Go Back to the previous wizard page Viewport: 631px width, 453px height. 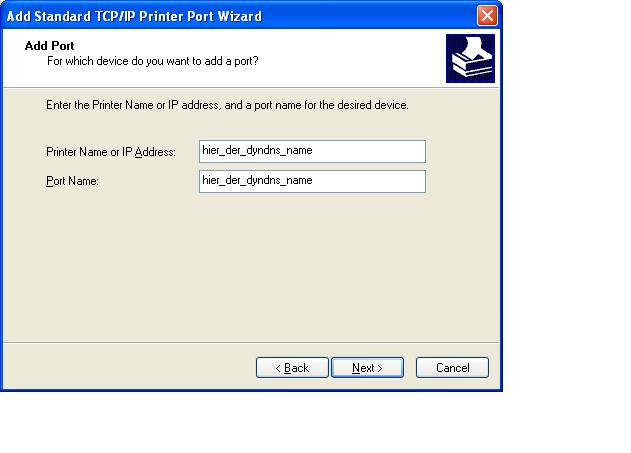click(291, 368)
